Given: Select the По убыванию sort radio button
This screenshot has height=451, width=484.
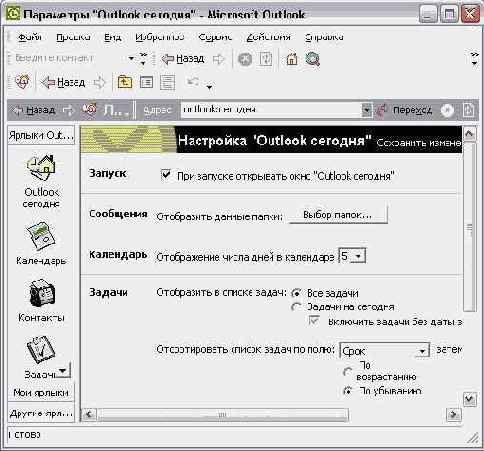Looking at the screenshot, I should click(x=348, y=391).
